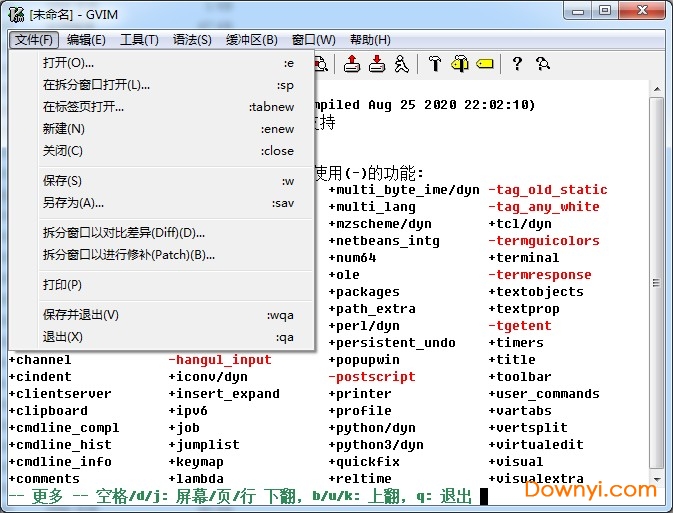
Task: Select 保存并退出(V) menu item
Action: pyautogui.click(x=80, y=315)
